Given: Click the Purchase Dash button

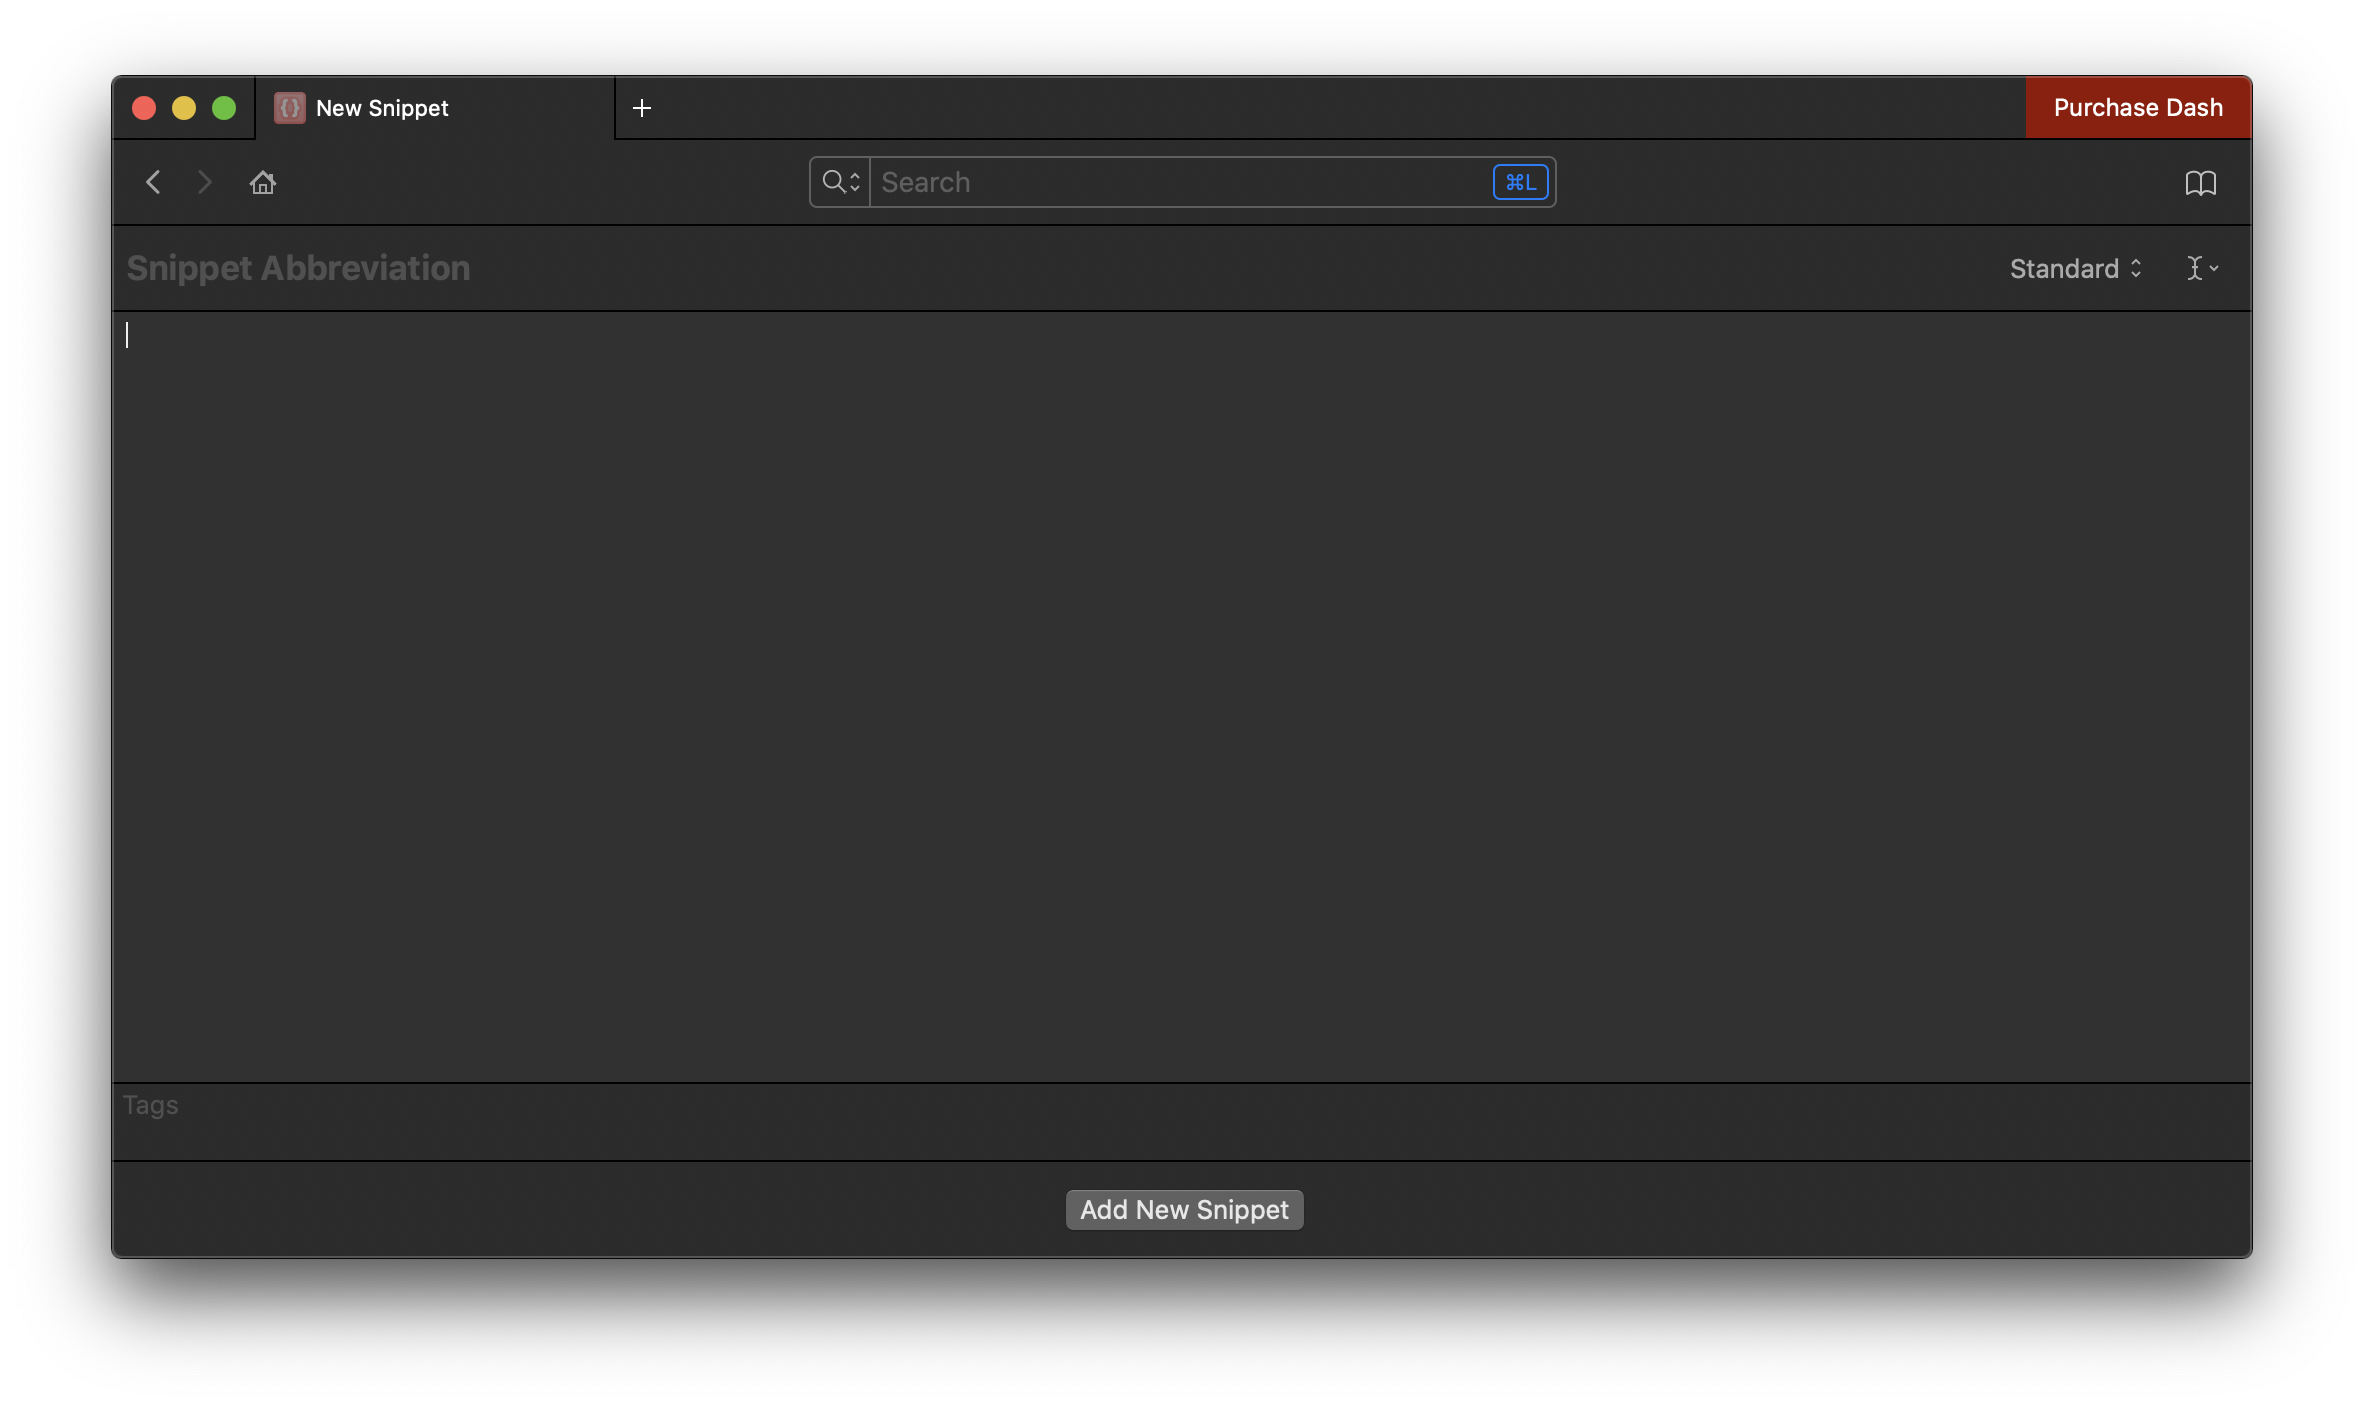Looking at the screenshot, I should 2138,108.
